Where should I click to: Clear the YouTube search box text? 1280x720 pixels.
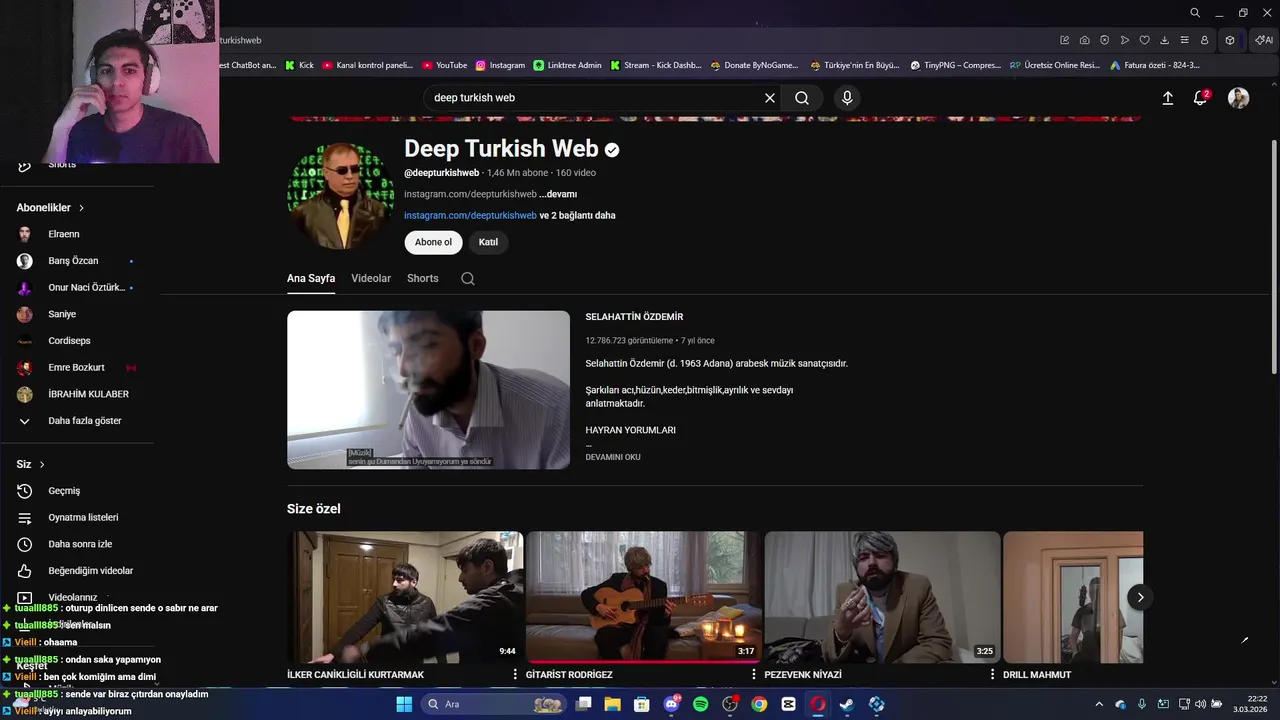(x=770, y=98)
